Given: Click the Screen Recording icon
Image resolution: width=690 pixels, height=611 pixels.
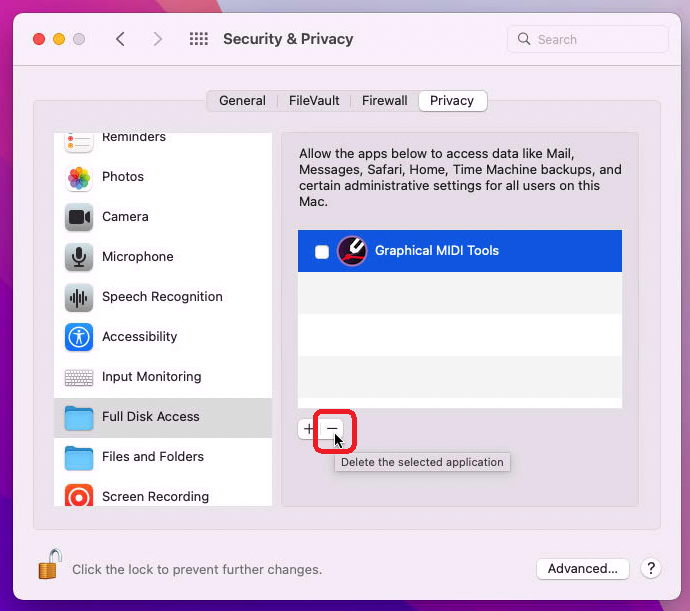Looking at the screenshot, I should tap(79, 495).
